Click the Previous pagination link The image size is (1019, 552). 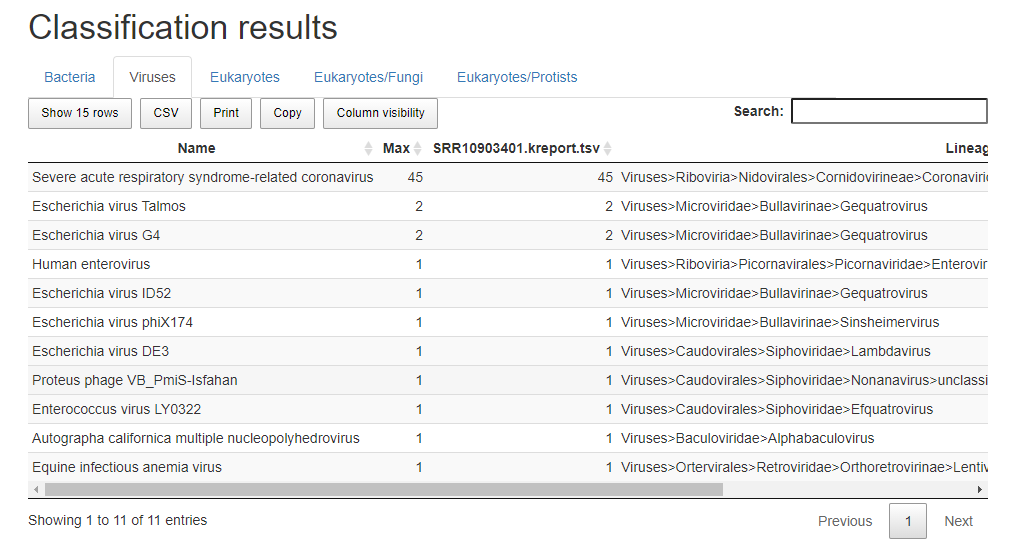(x=845, y=521)
